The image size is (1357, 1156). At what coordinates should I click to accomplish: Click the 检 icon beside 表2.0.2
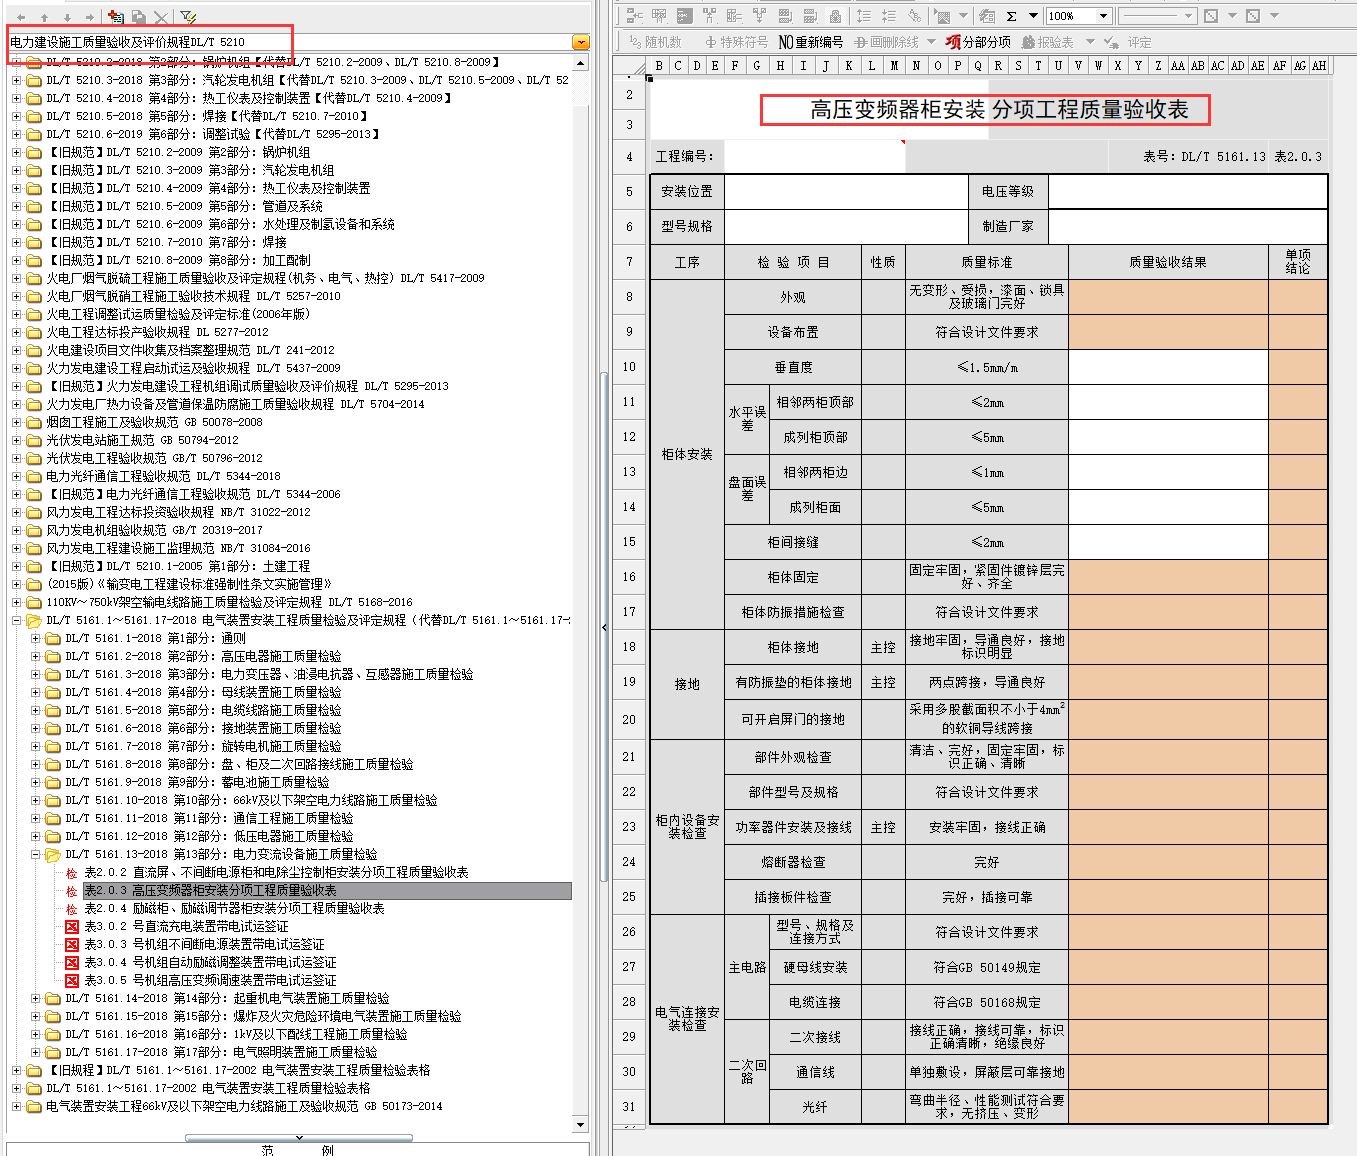click(72, 873)
